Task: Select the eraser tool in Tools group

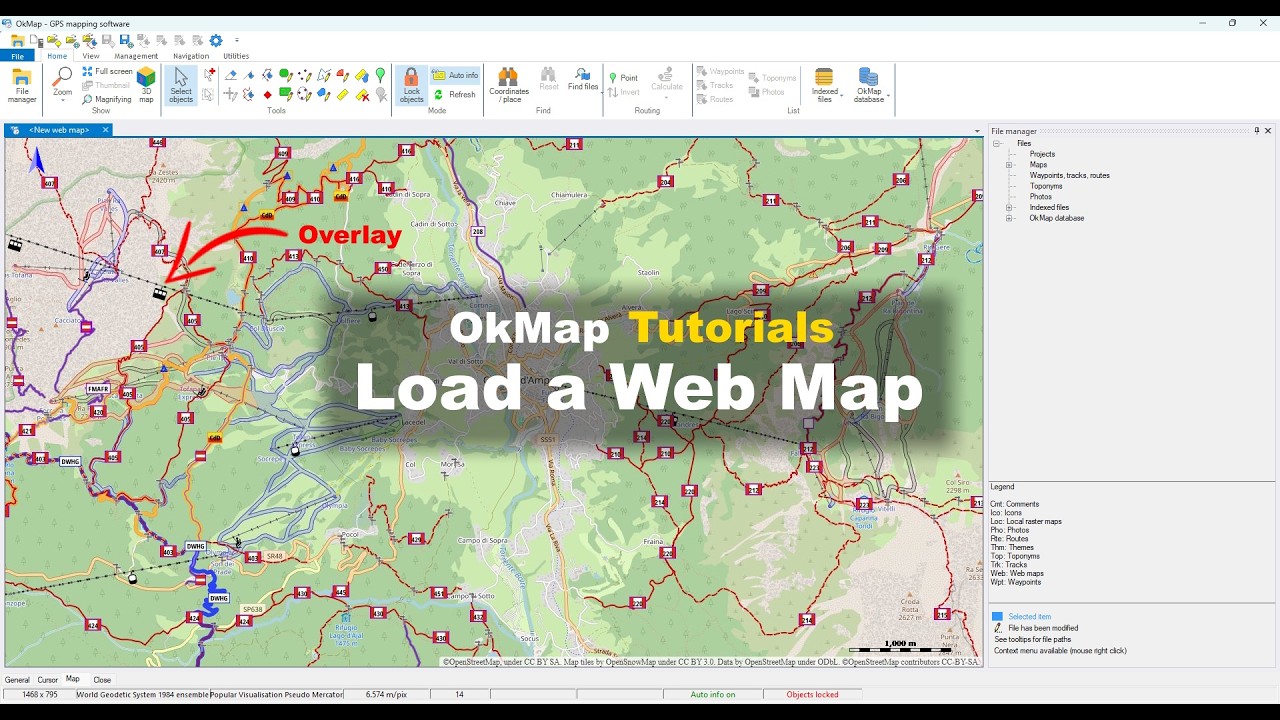Action: [x=231, y=75]
